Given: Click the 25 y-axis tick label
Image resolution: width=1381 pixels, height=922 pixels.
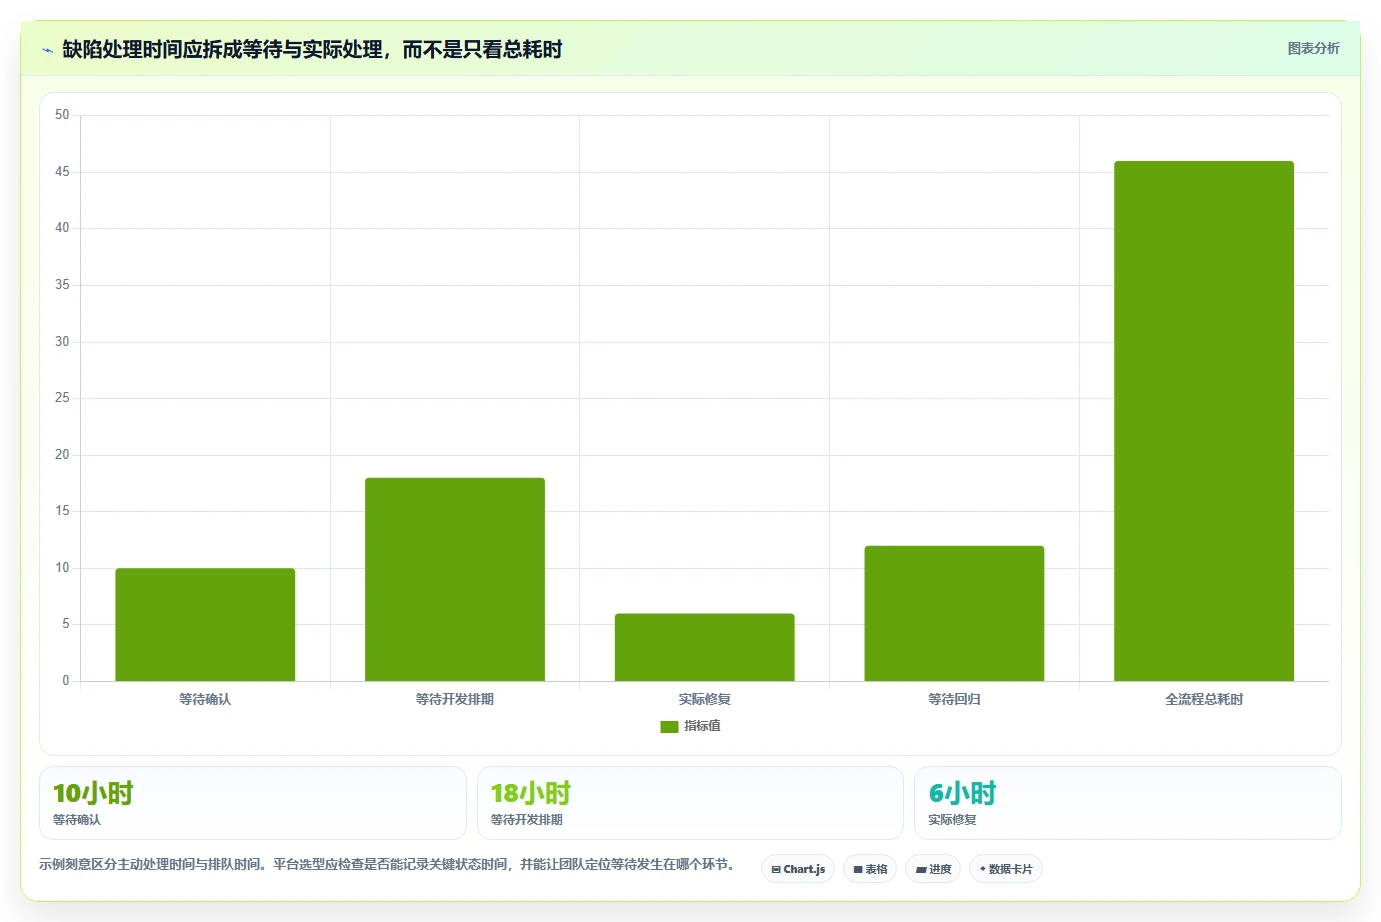Looking at the screenshot, I should pyautogui.click(x=62, y=398).
